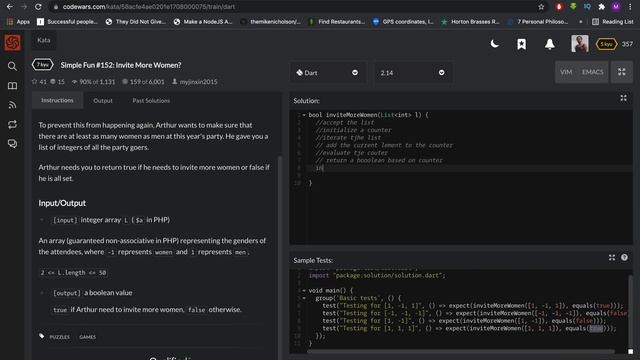This screenshot has width=640, height=360.
Task: Click the Sample Tests vertical scrollbar
Action: [x=630, y=310]
